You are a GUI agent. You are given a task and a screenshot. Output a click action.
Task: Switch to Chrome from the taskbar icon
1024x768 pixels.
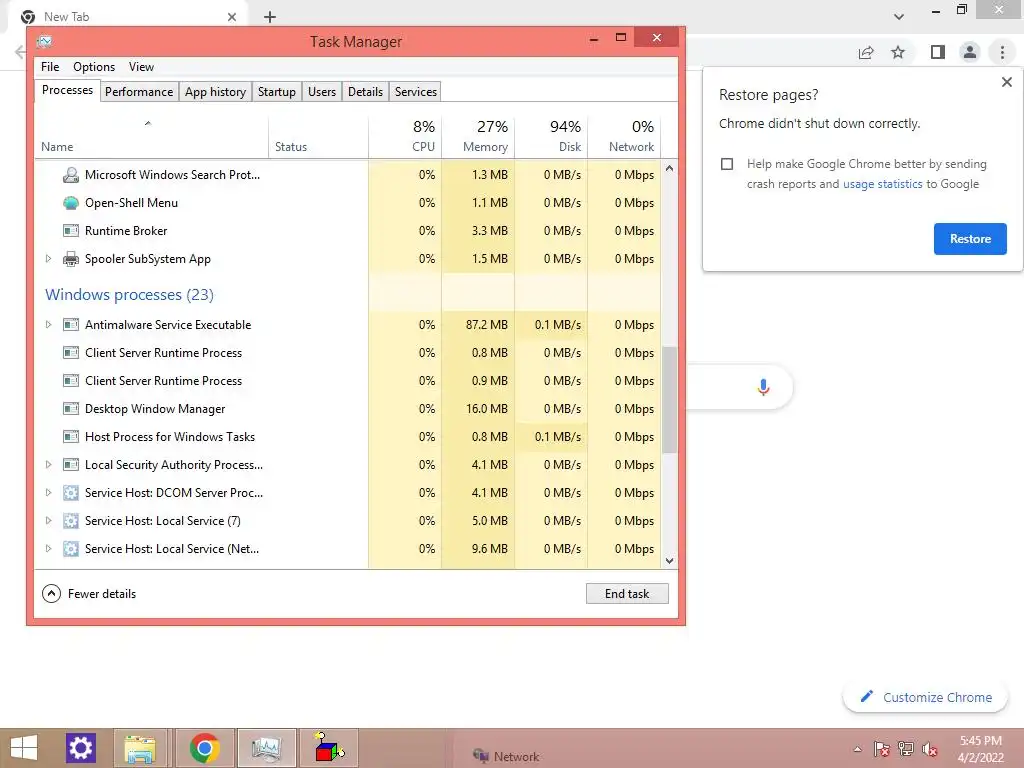(204, 748)
